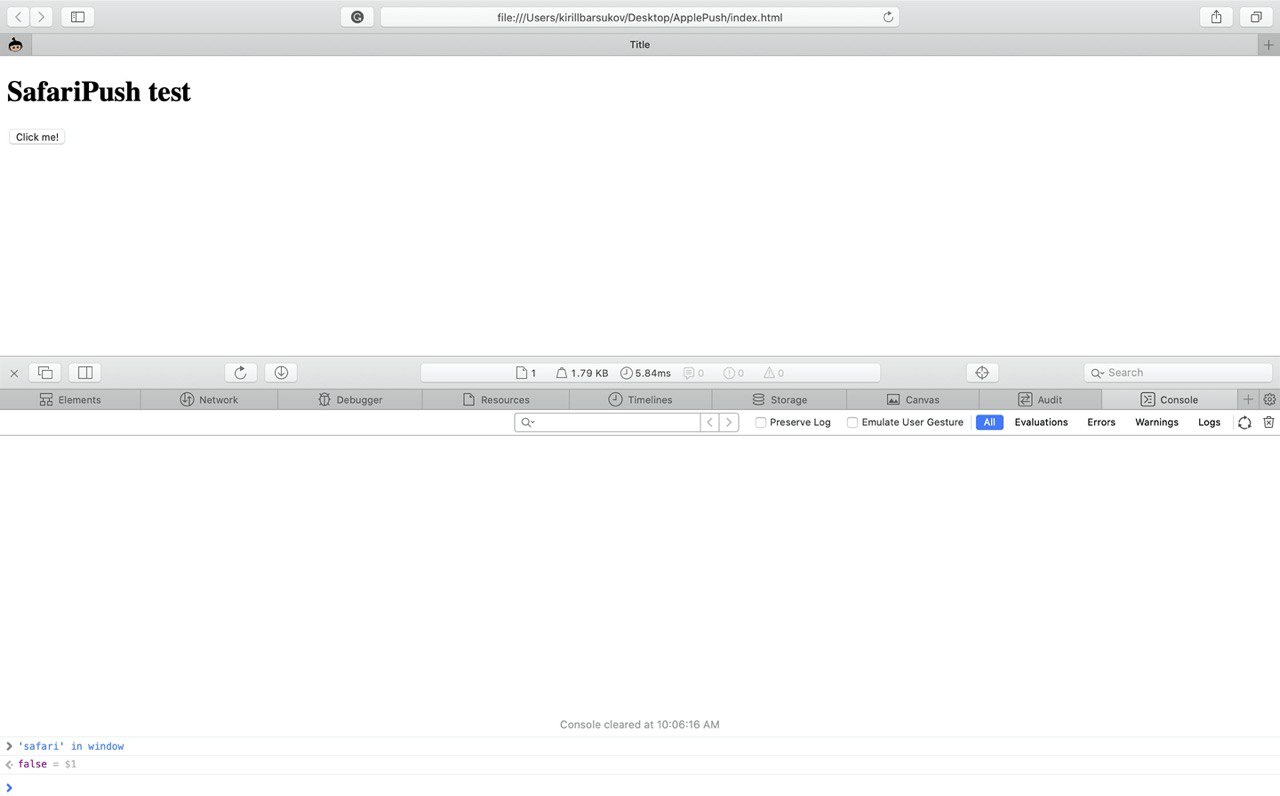Viewport: 1280px width, 796px height.
Task: Reload the page from the address bar
Action: click(888, 17)
